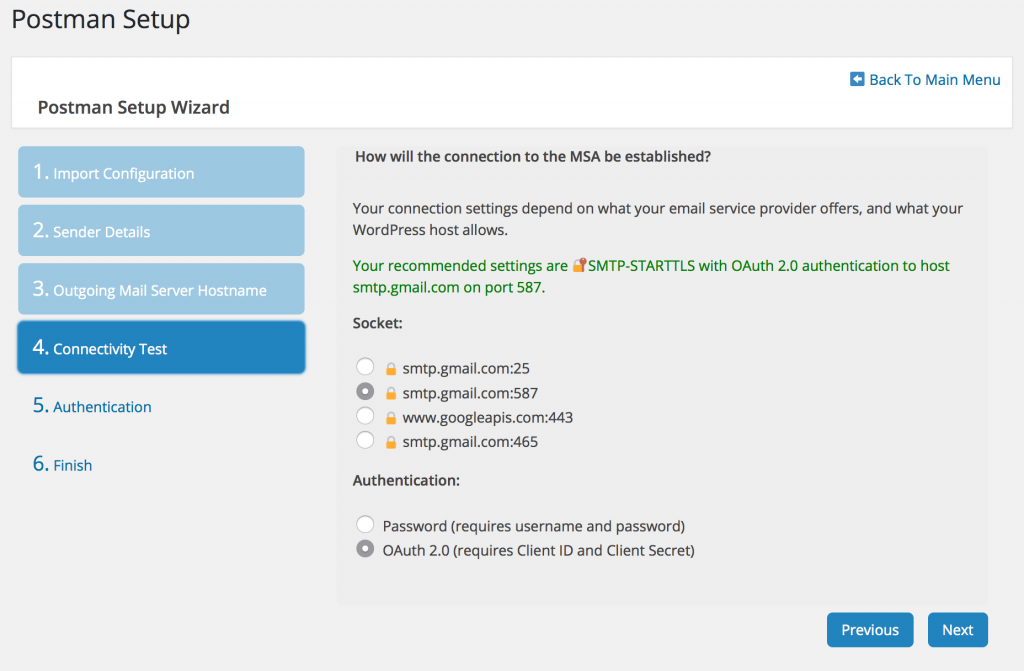The height and width of the screenshot is (671, 1024).
Task: Choose the www.googleapis.com:443 socket option
Action: coord(365,416)
